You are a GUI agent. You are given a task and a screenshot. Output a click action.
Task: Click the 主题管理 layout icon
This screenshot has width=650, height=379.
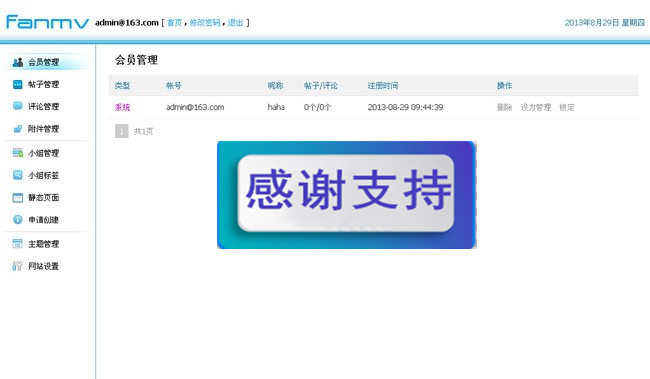click(x=17, y=244)
